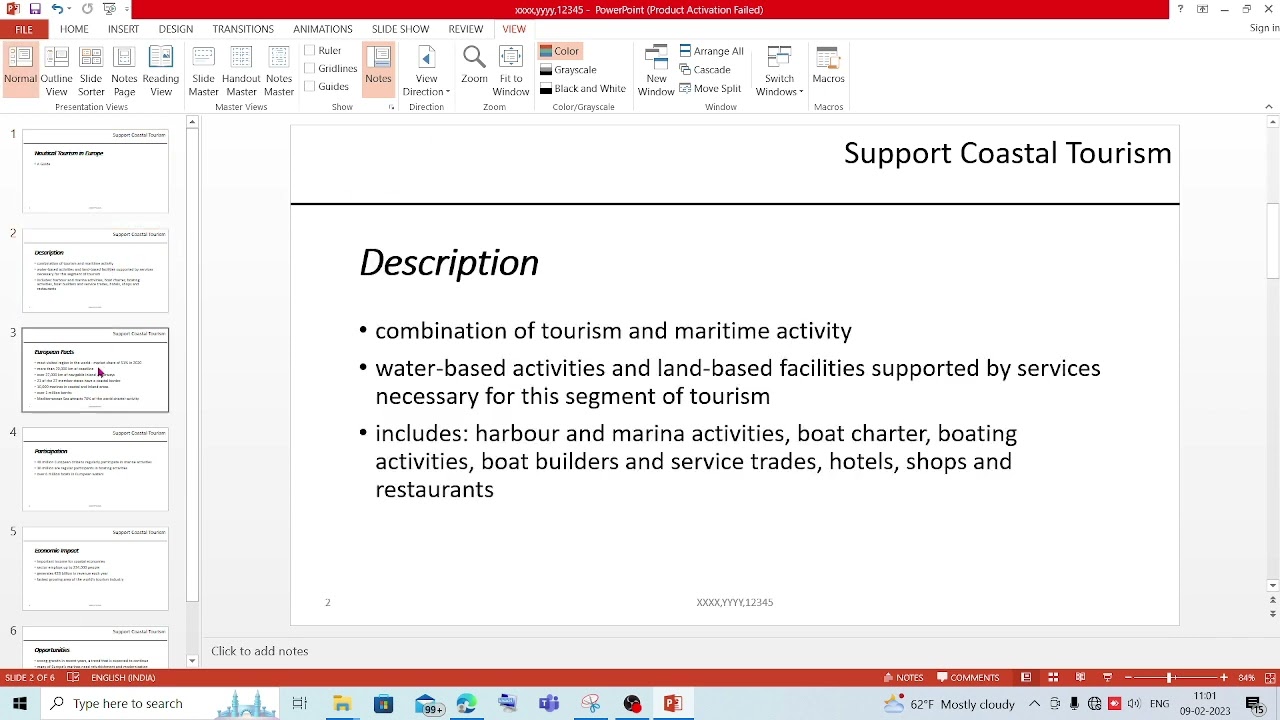1280x720 pixels.
Task: Switch to normal view from status bar
Action: [x=1026, y=677]
